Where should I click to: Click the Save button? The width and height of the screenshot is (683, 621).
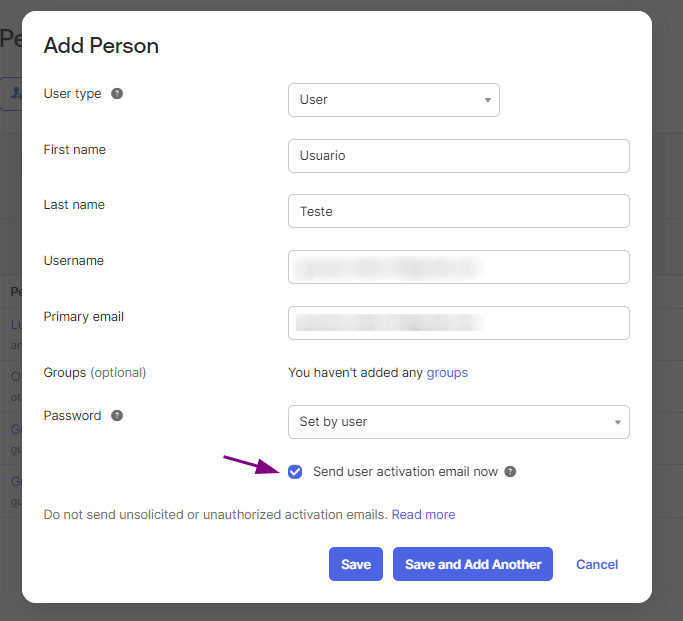point(356,564)
